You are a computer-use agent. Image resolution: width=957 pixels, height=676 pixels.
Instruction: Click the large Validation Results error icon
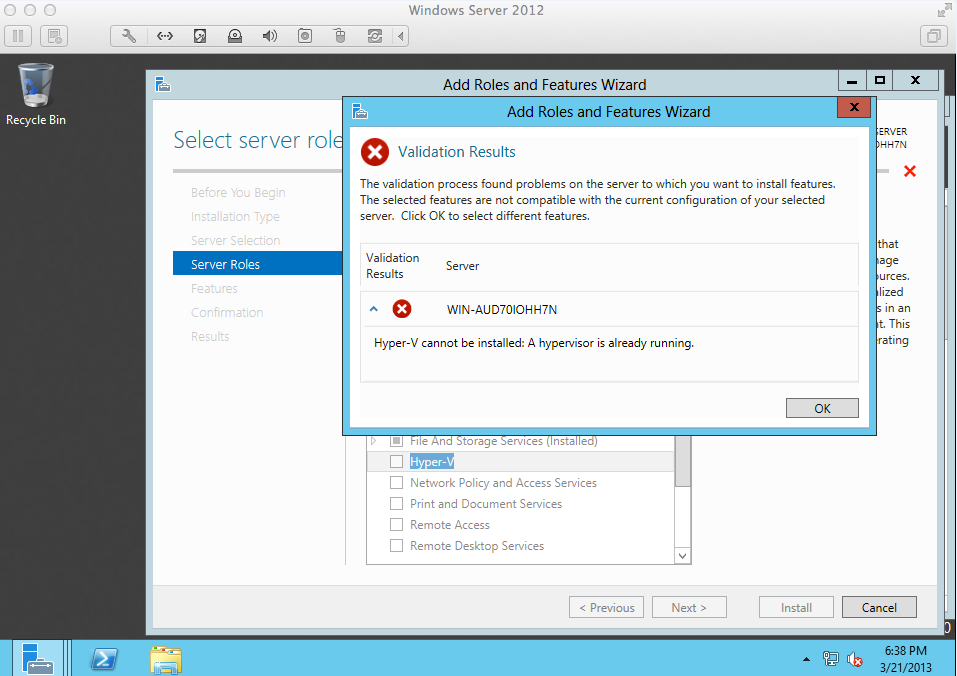375,152
